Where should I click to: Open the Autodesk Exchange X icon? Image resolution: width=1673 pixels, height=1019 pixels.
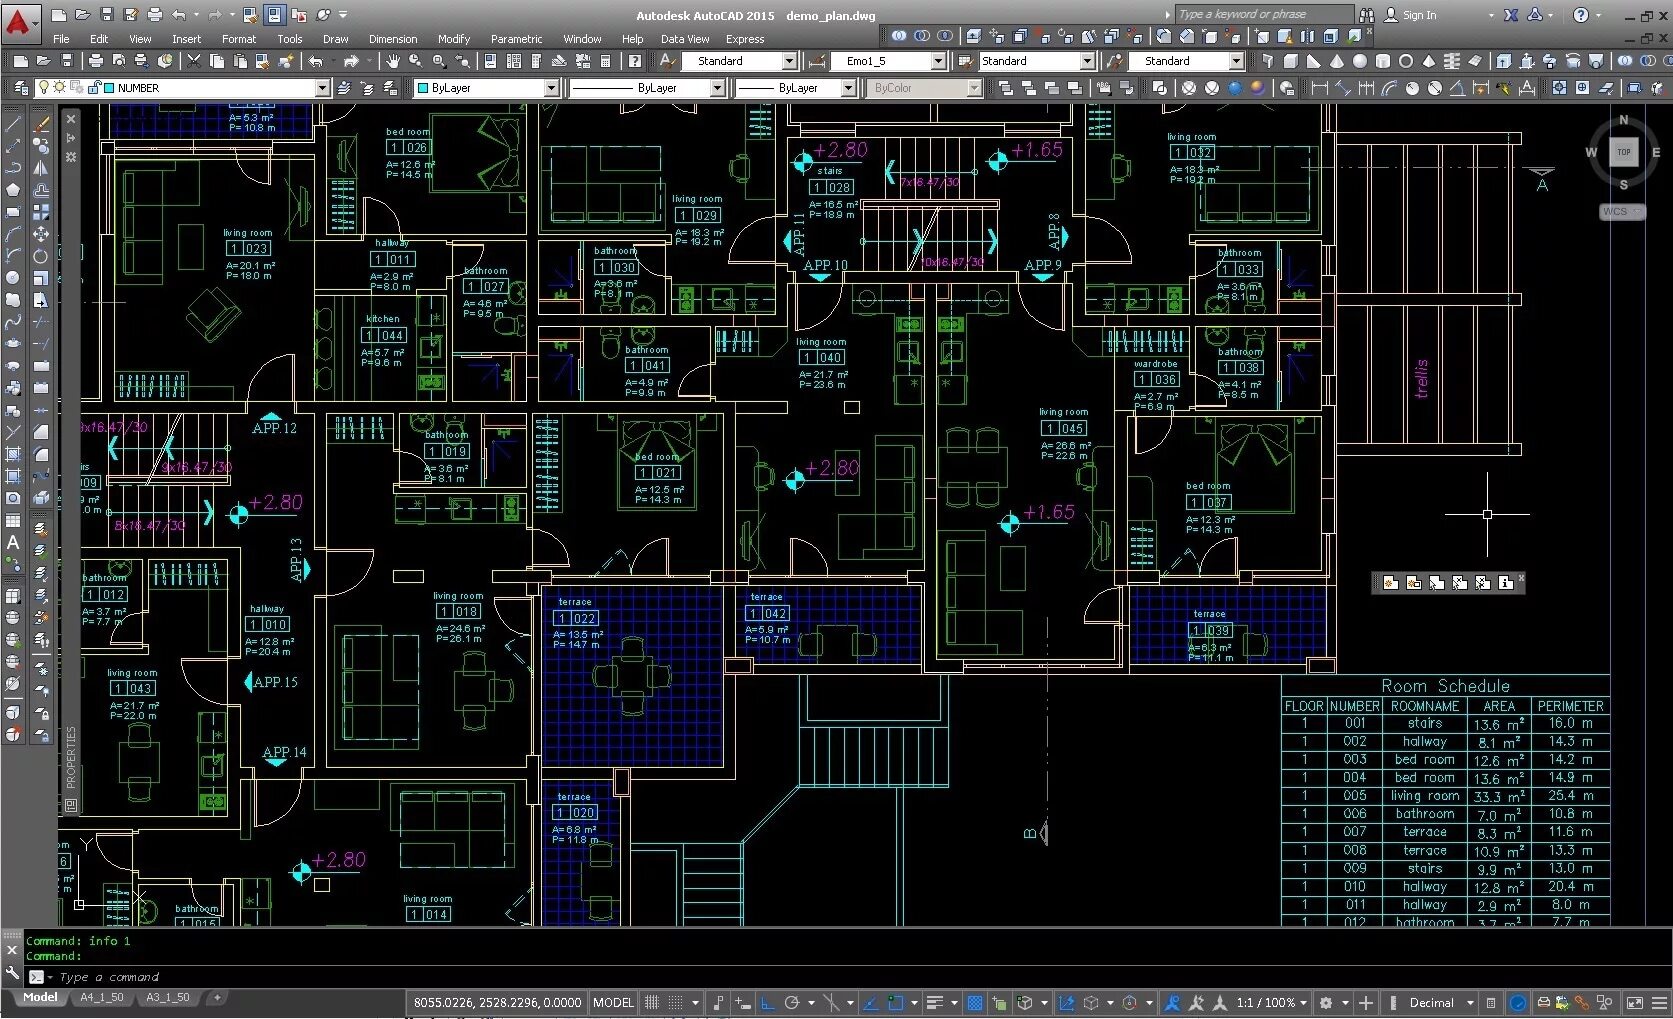coord(1510,15)
